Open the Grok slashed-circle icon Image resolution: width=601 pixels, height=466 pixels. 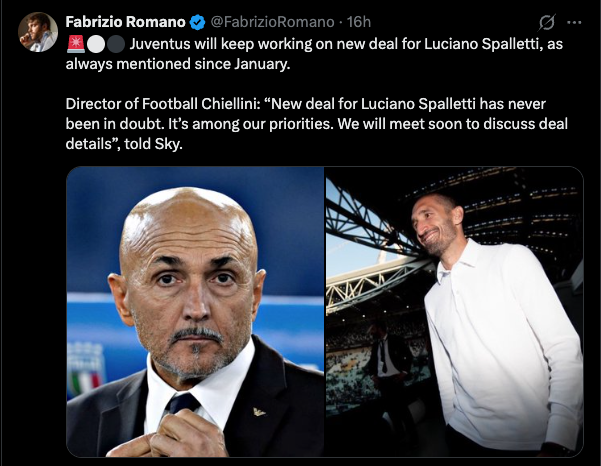(547, 22)
